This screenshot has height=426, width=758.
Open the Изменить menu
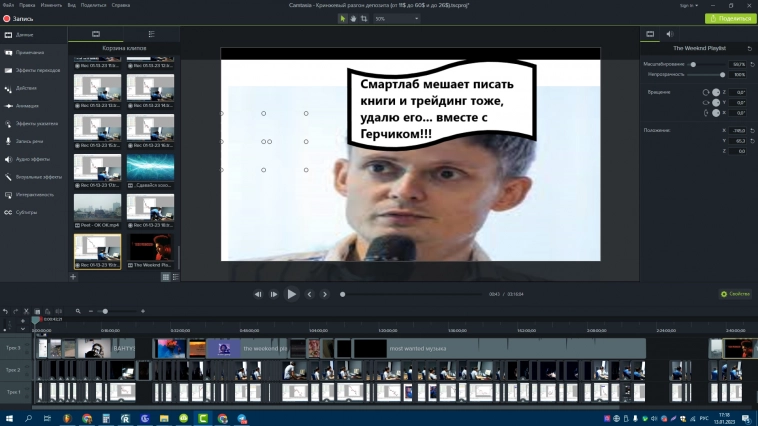pos(51,5)
